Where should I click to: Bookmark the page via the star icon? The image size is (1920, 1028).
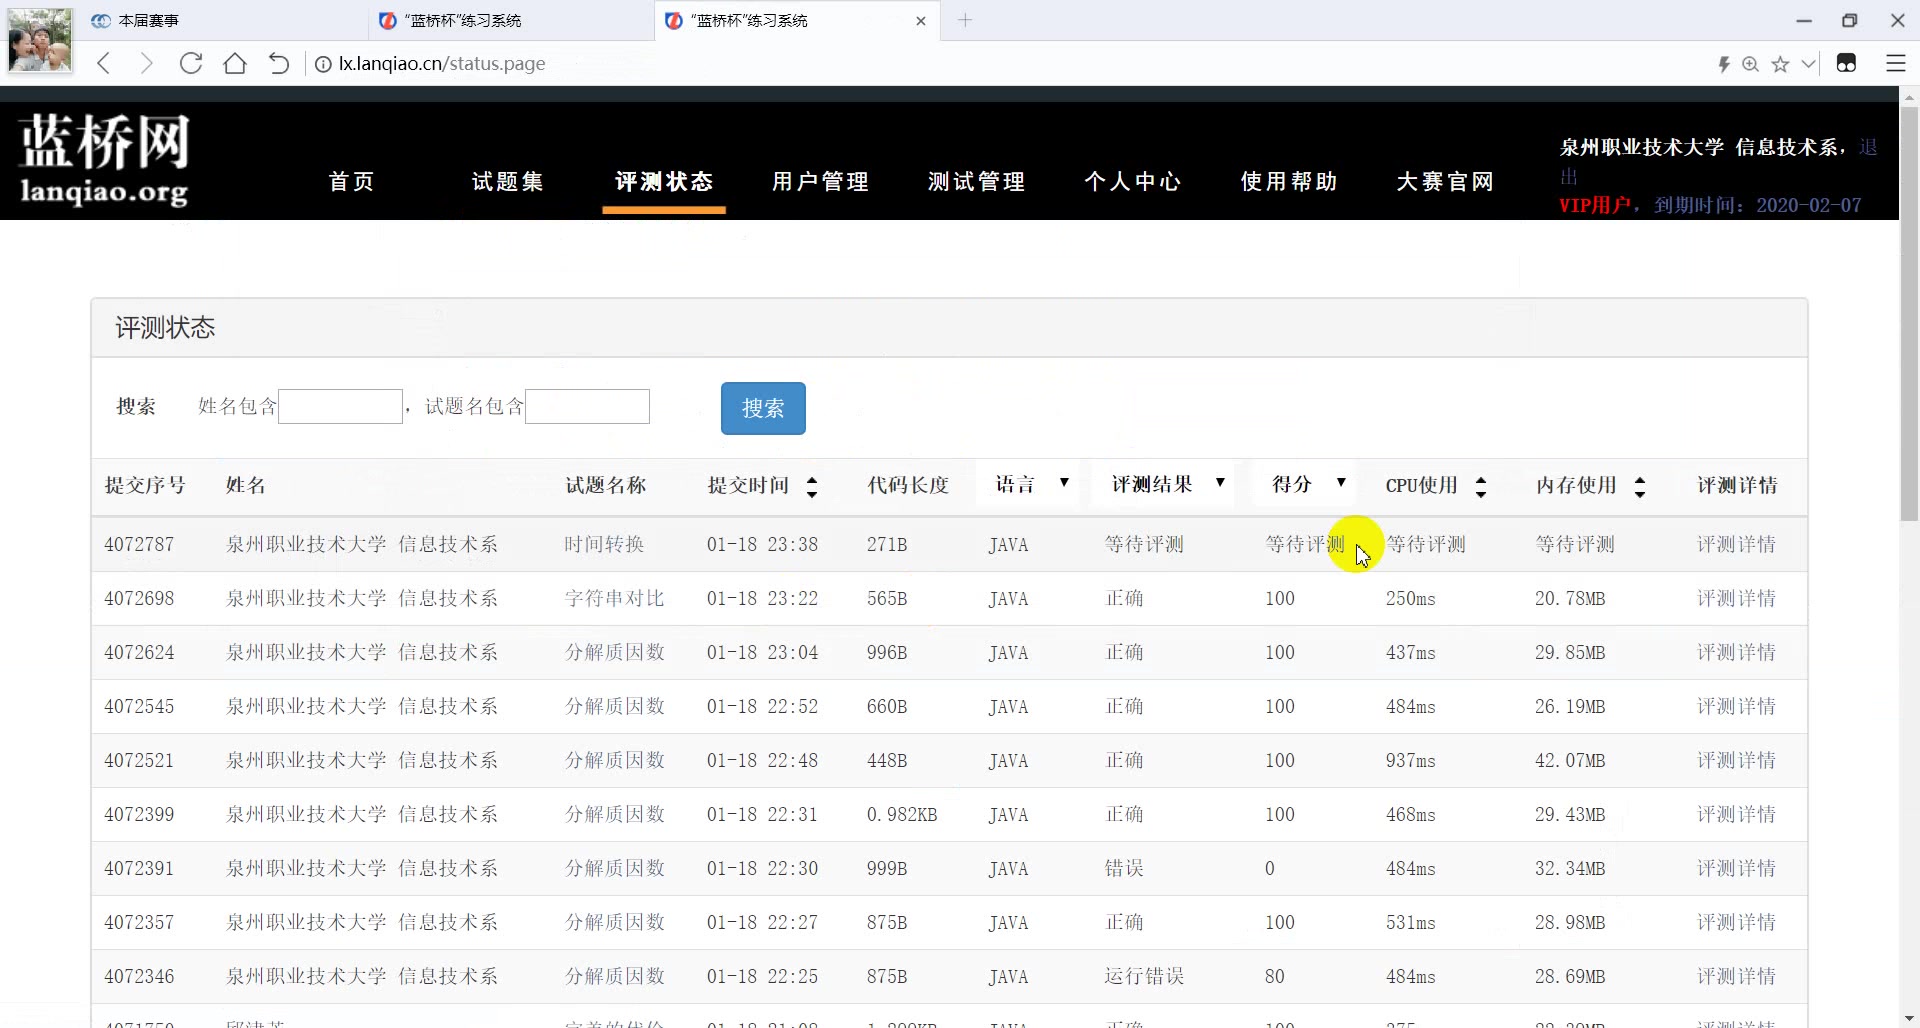click(1780, 63)
